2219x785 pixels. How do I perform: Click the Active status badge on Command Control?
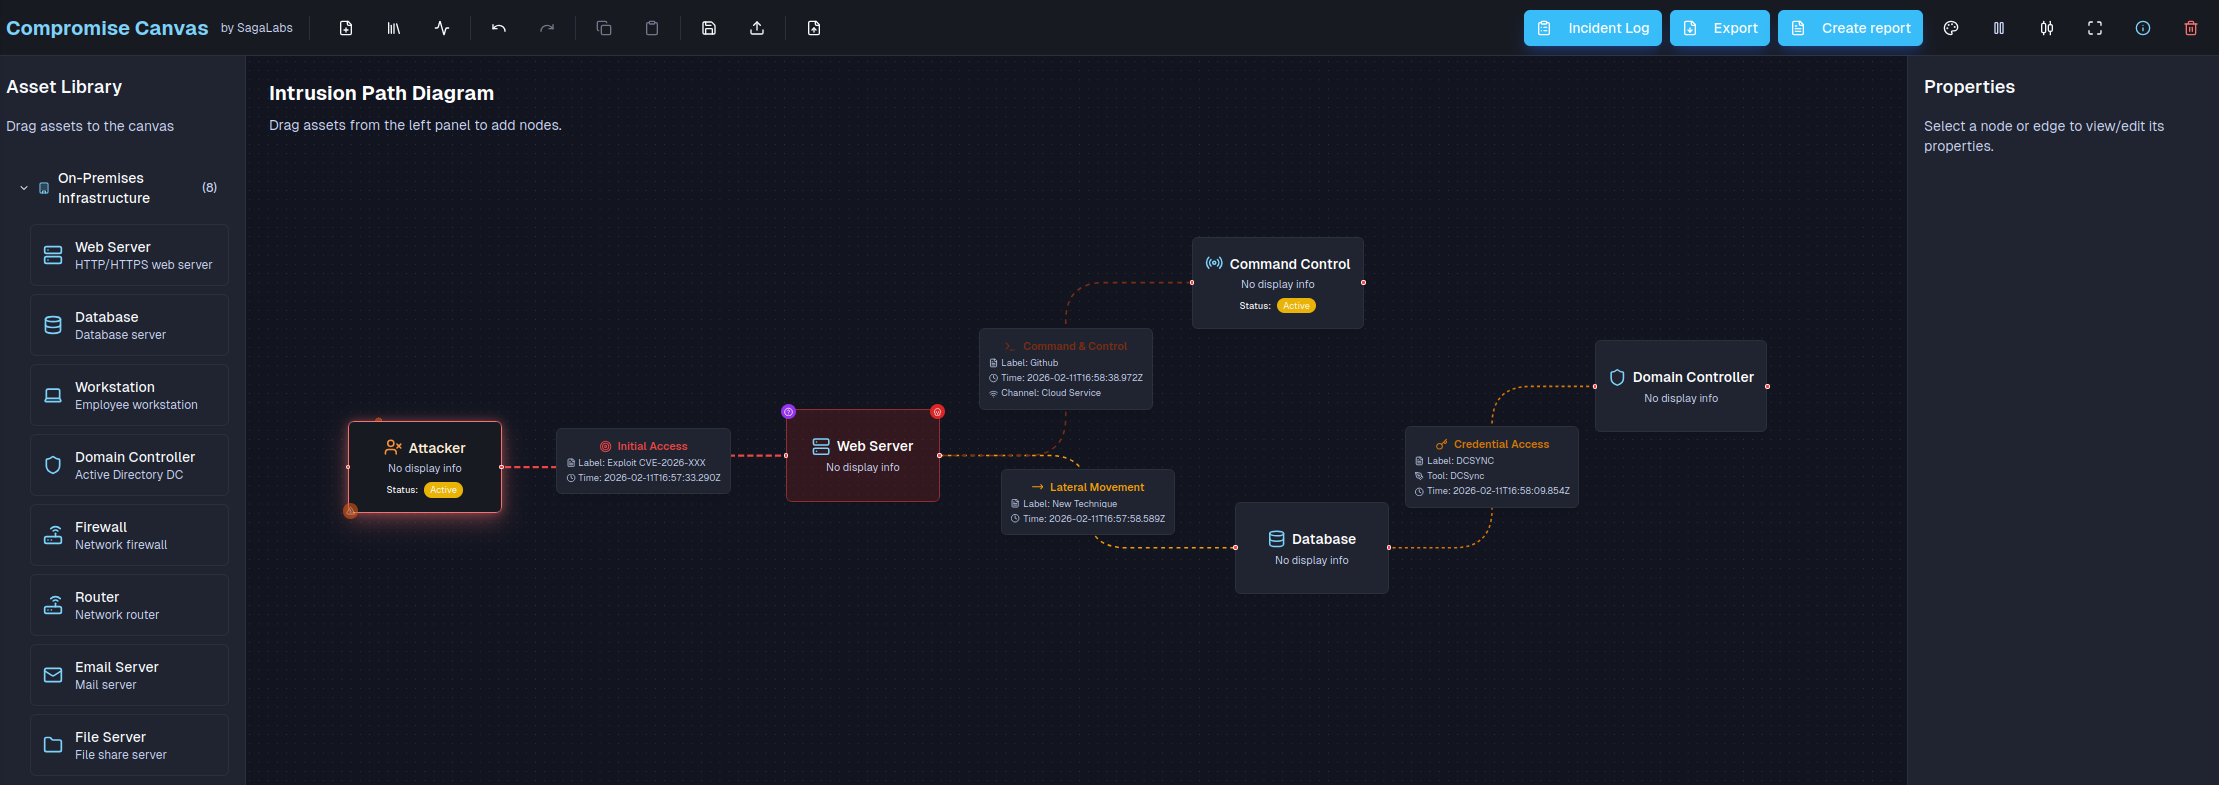coord(1296,306)
